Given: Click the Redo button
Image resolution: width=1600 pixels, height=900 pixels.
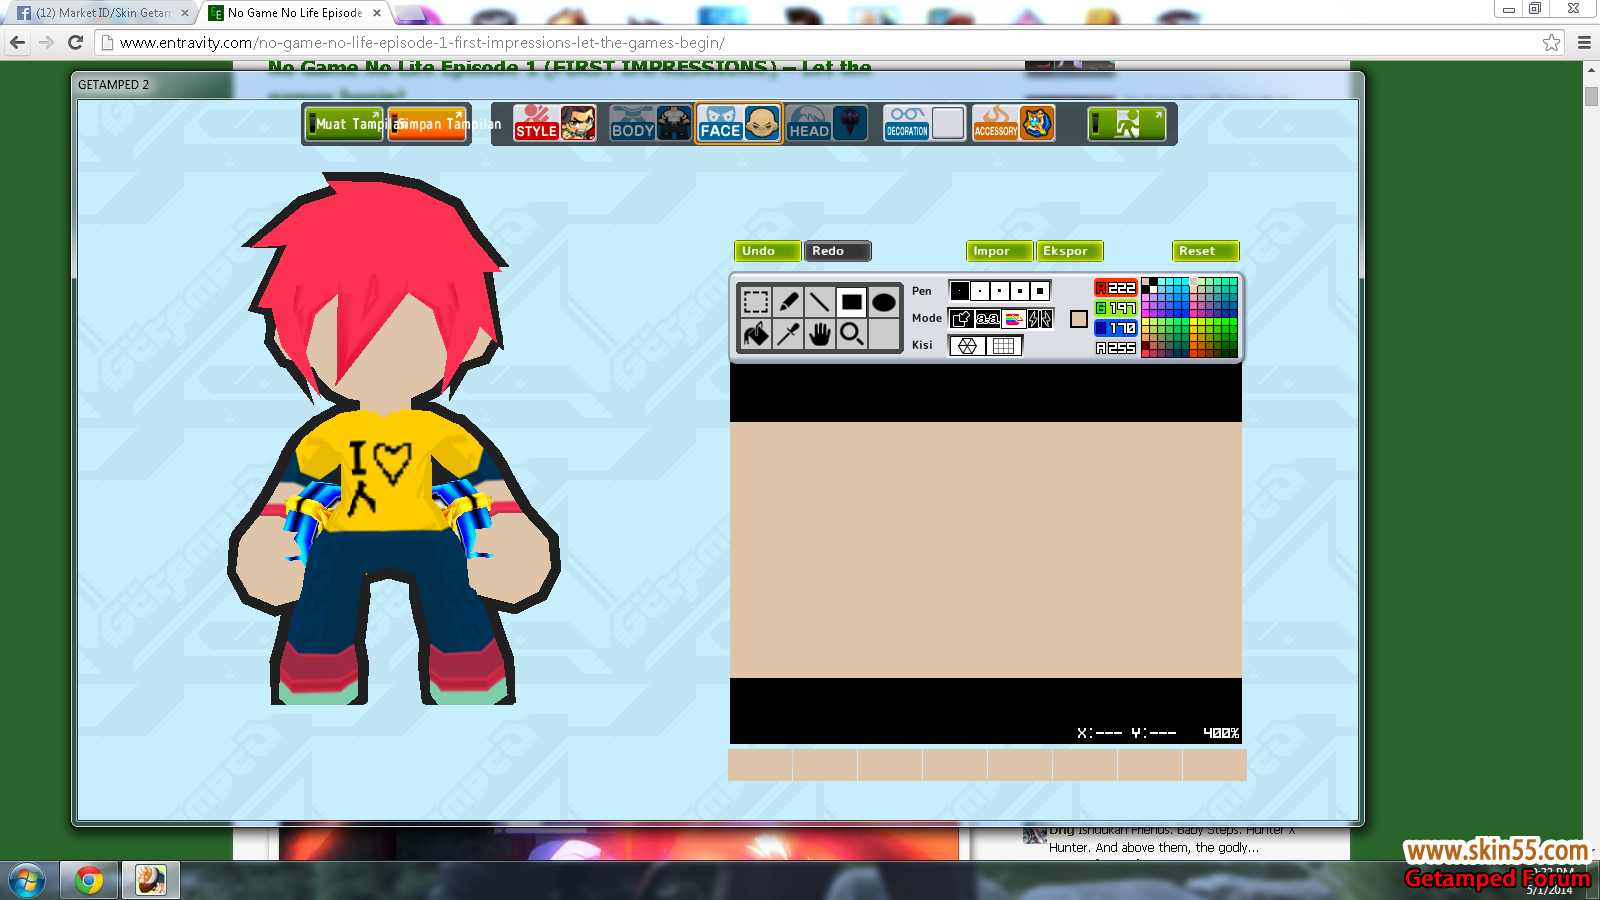Looking at the screenshot, I should (x=838, y=251).
